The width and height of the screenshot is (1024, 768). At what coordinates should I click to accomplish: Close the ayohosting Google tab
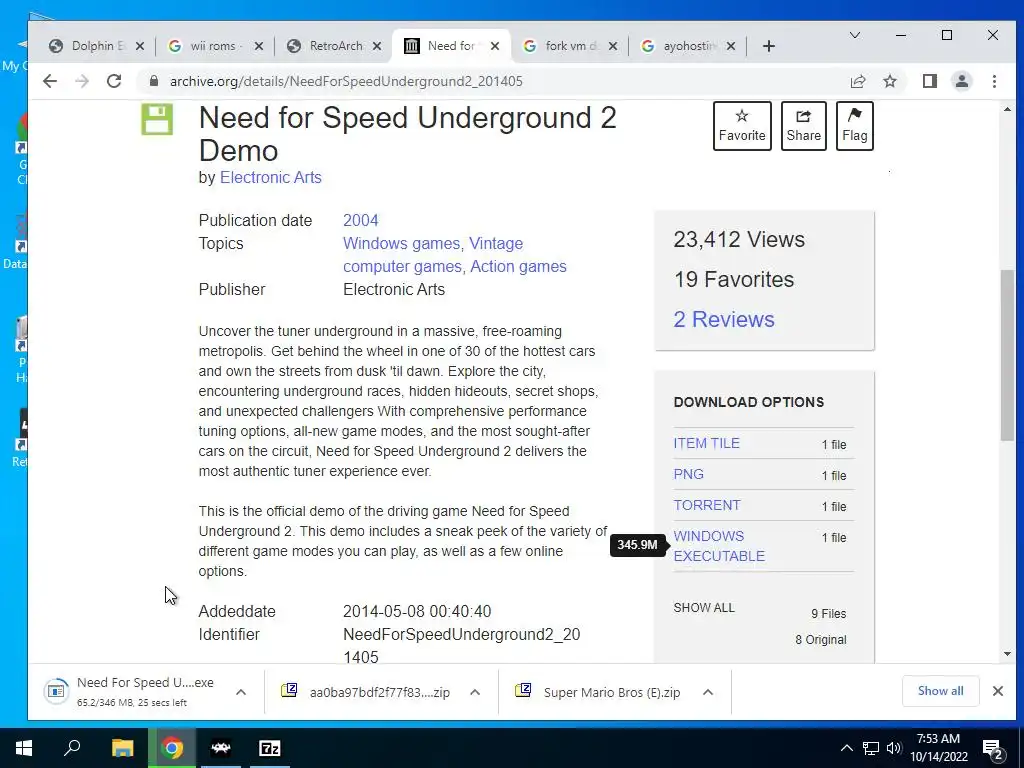(x=731, y=46)
